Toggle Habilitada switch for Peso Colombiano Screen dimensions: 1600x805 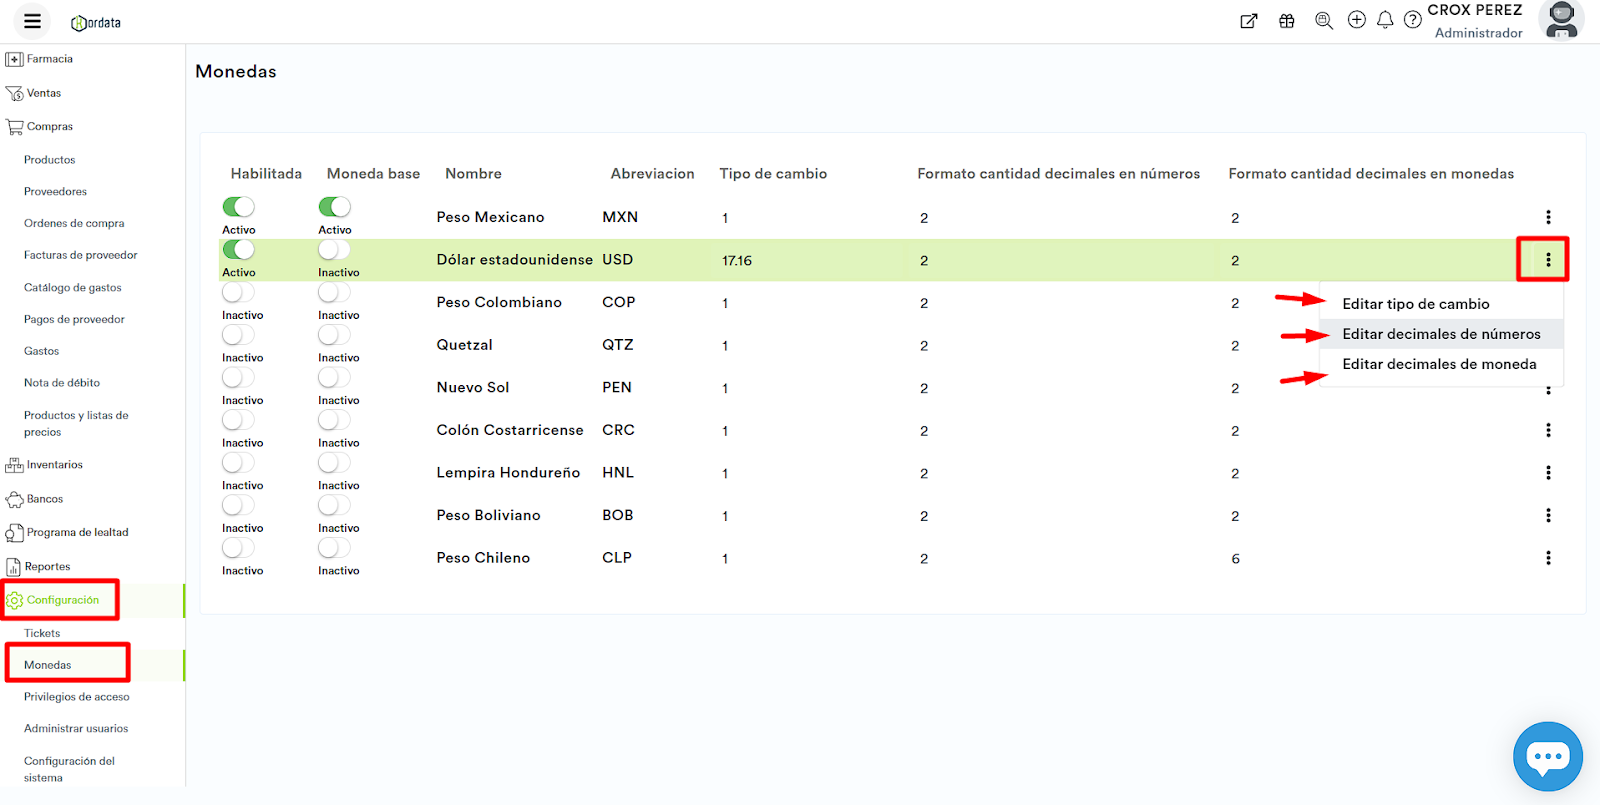238,292
